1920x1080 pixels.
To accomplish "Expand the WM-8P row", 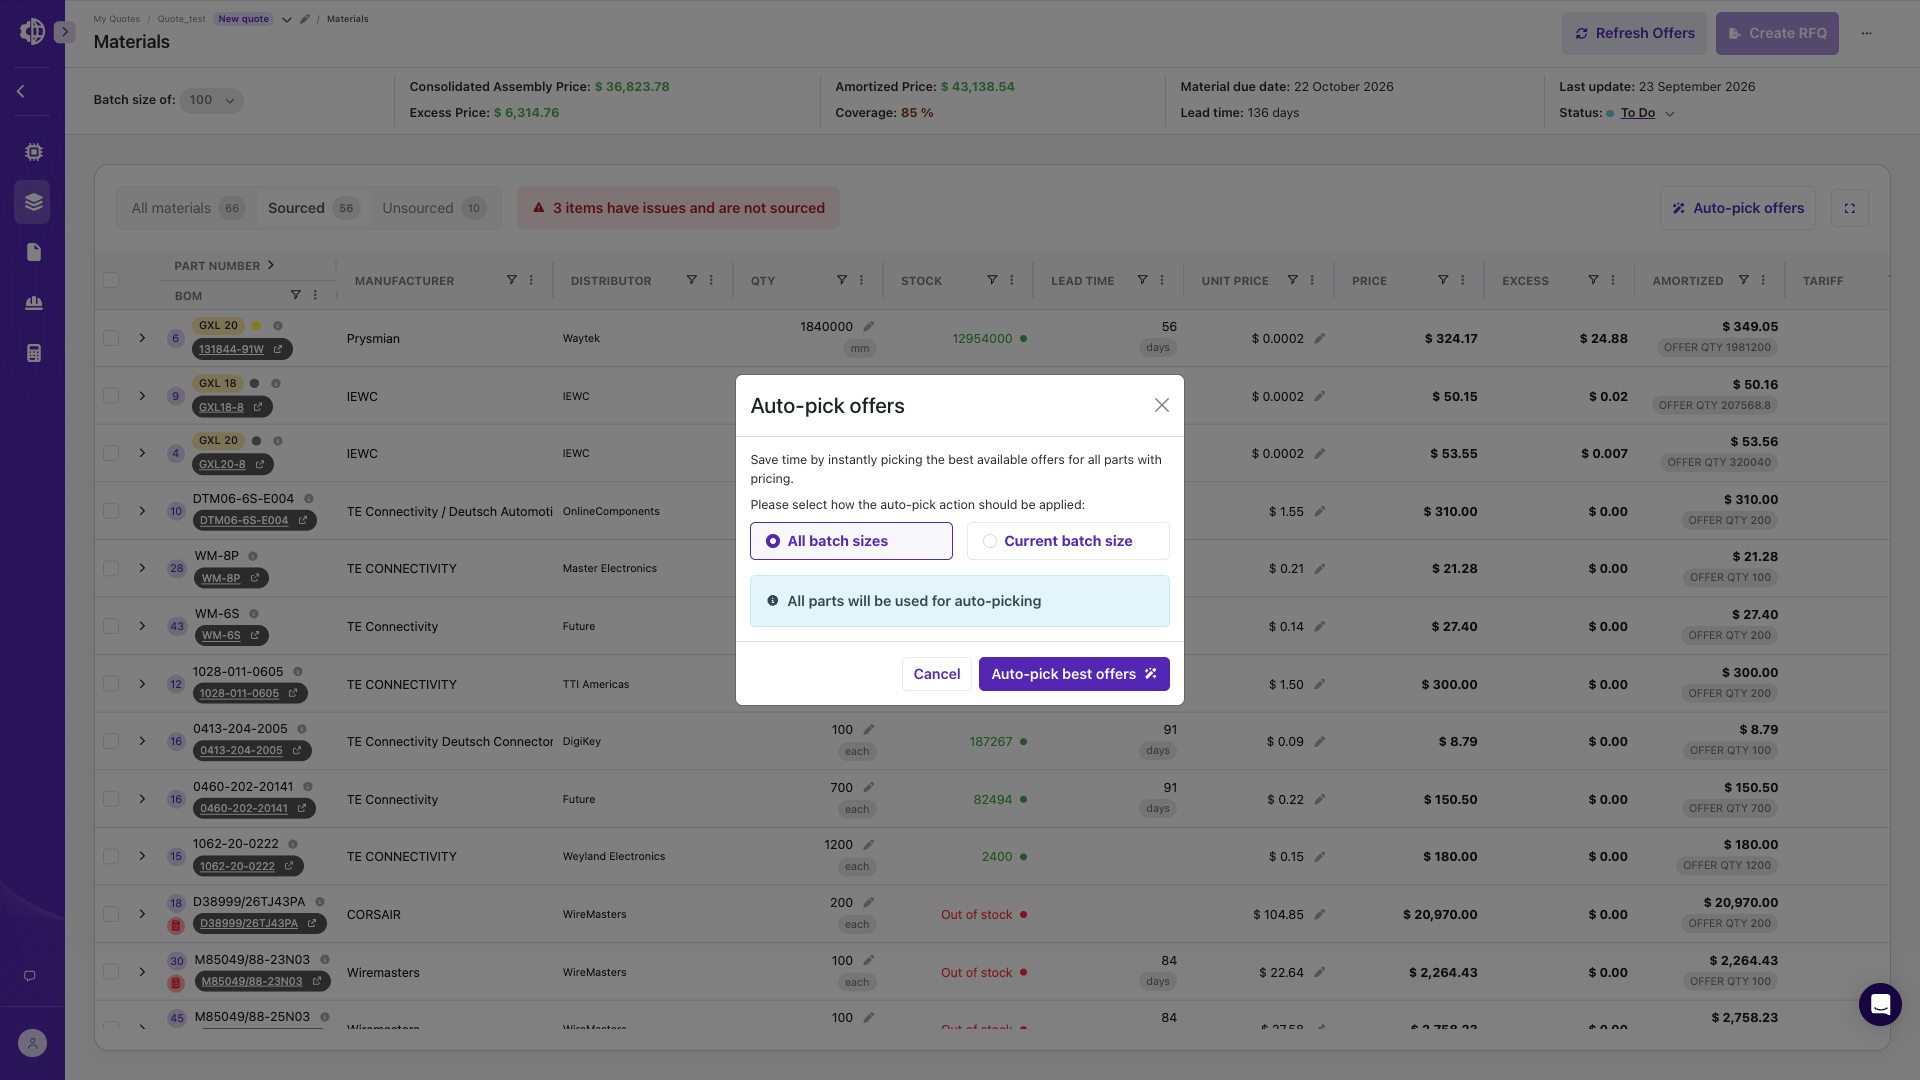I will point(142,568).
